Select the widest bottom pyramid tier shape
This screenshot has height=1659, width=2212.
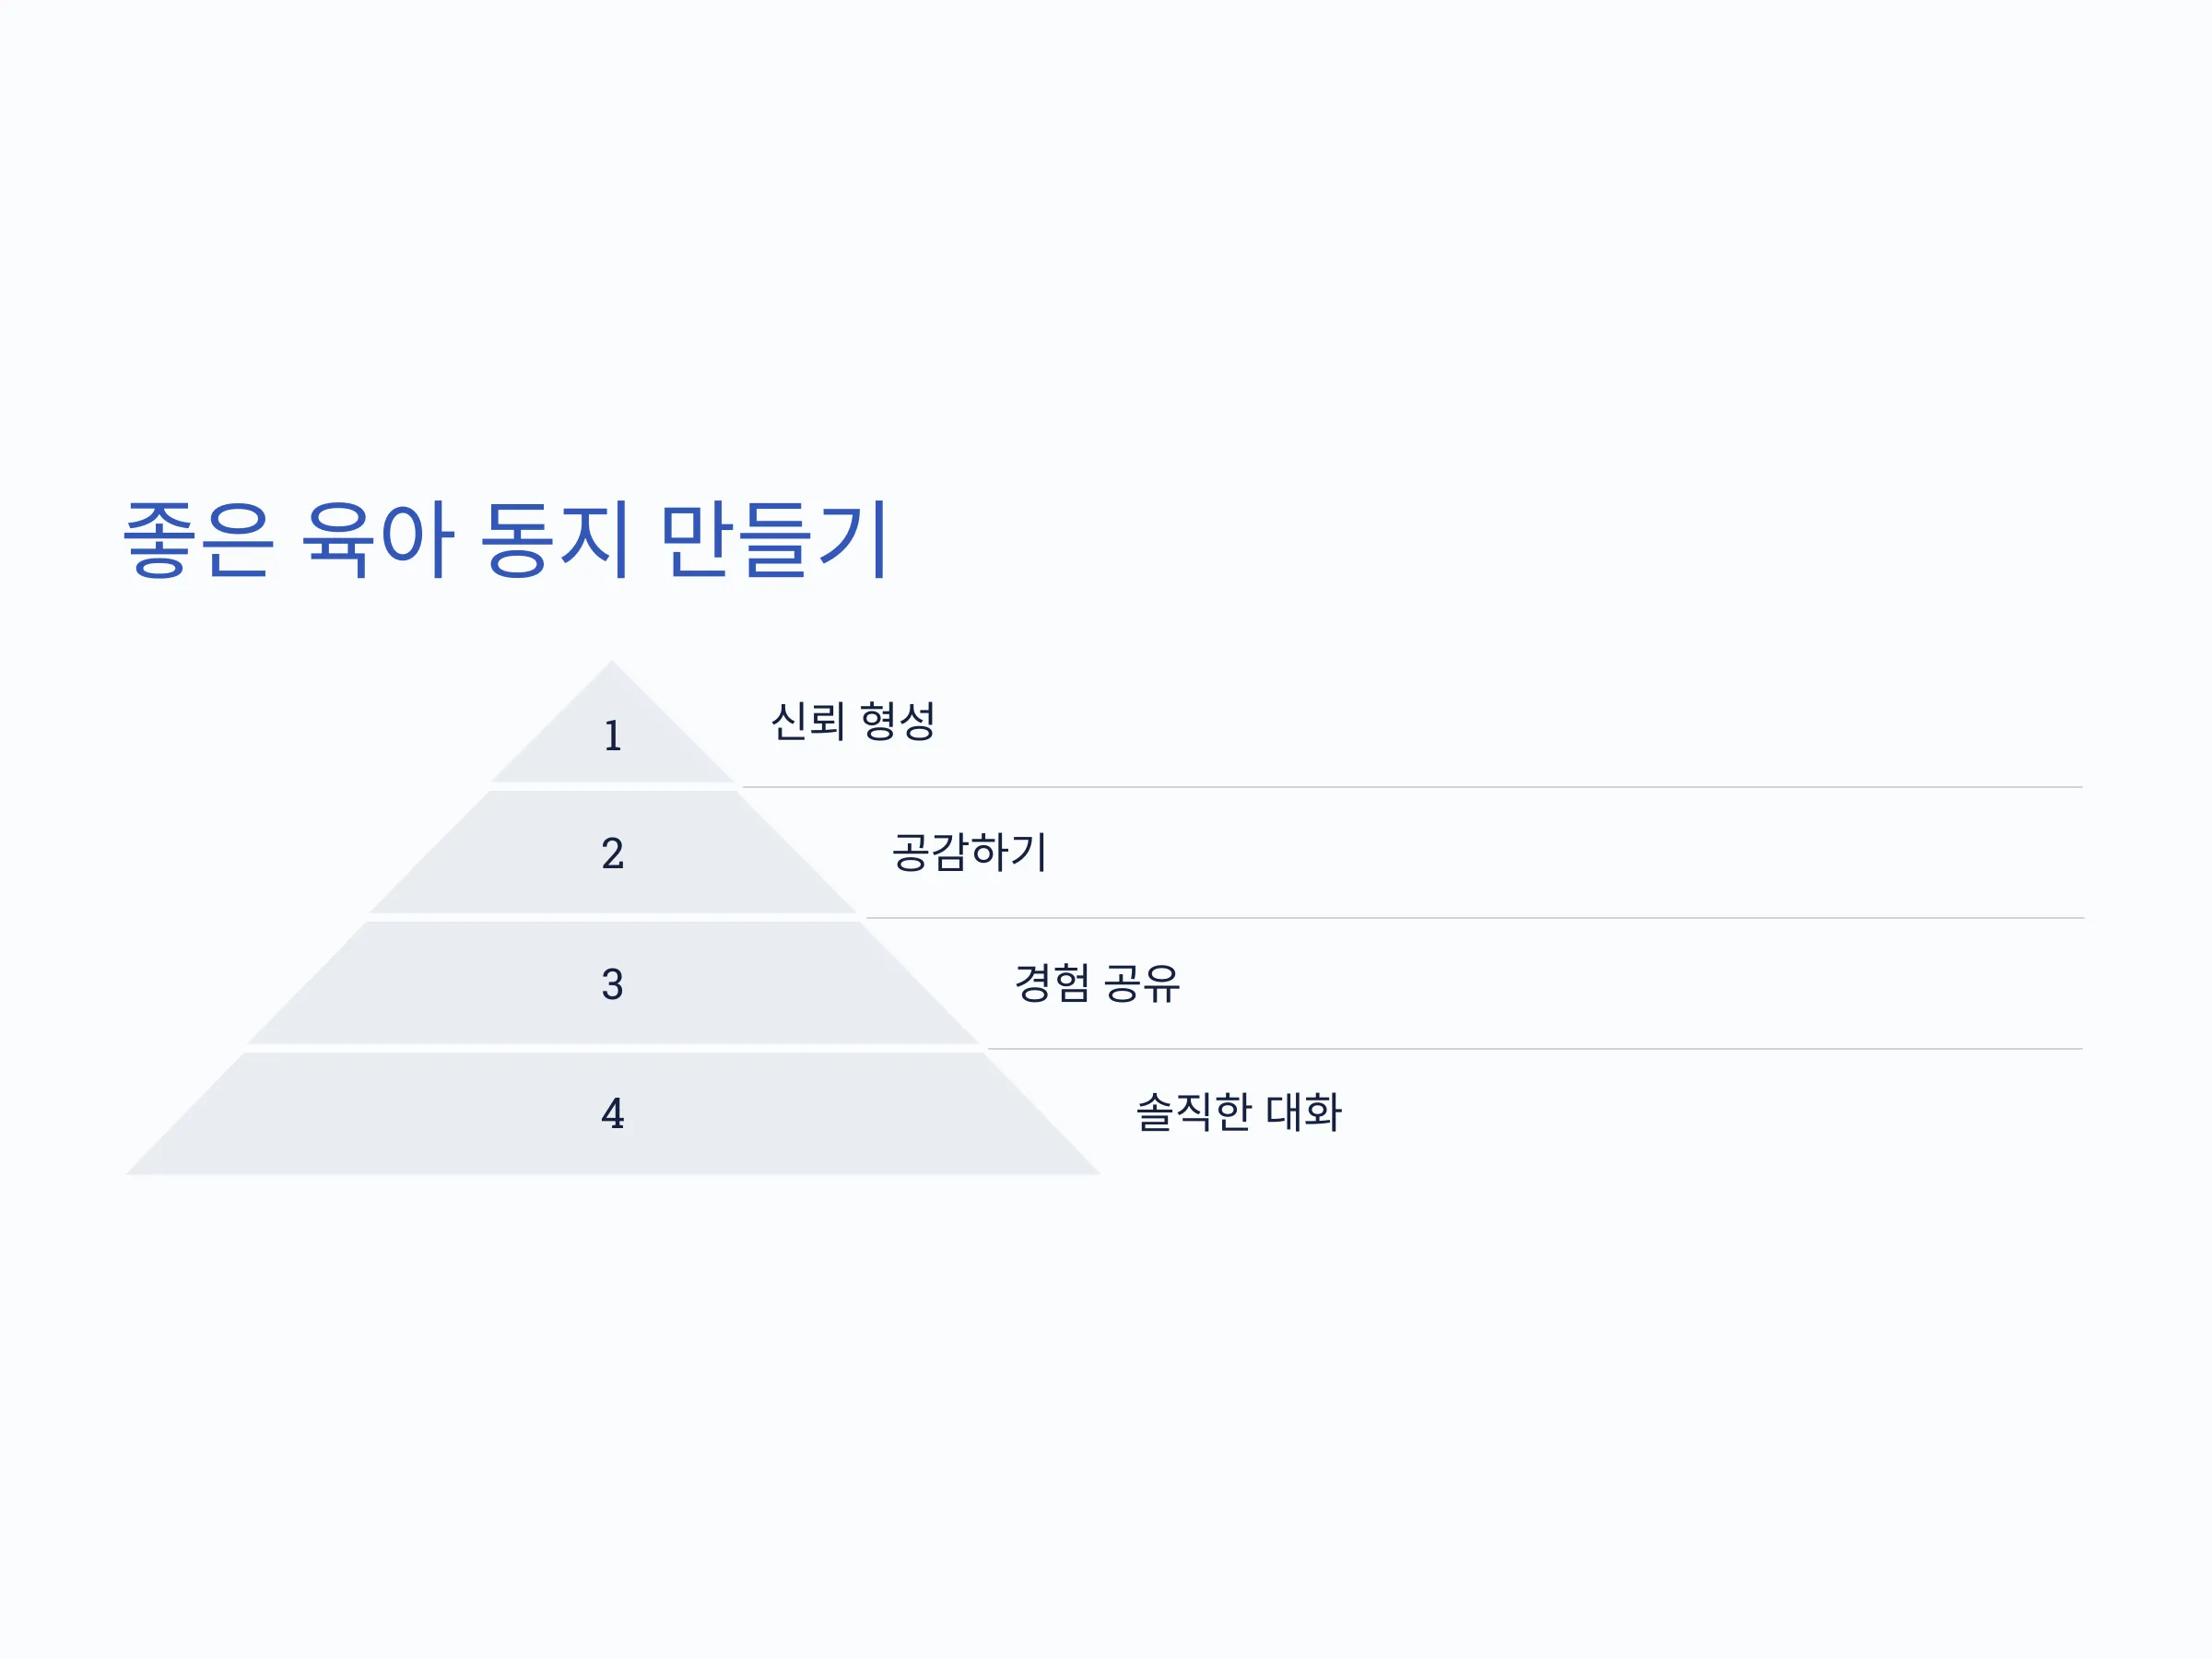pos(613,1113)
